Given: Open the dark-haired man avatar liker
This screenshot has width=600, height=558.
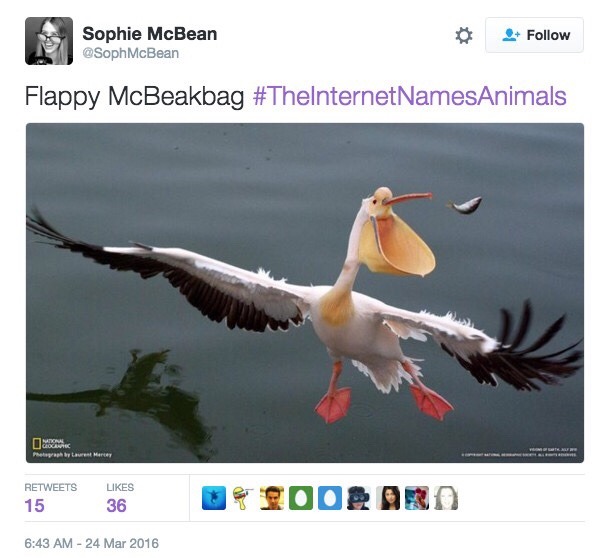Looking at the screenshot, I should point(272,498).
